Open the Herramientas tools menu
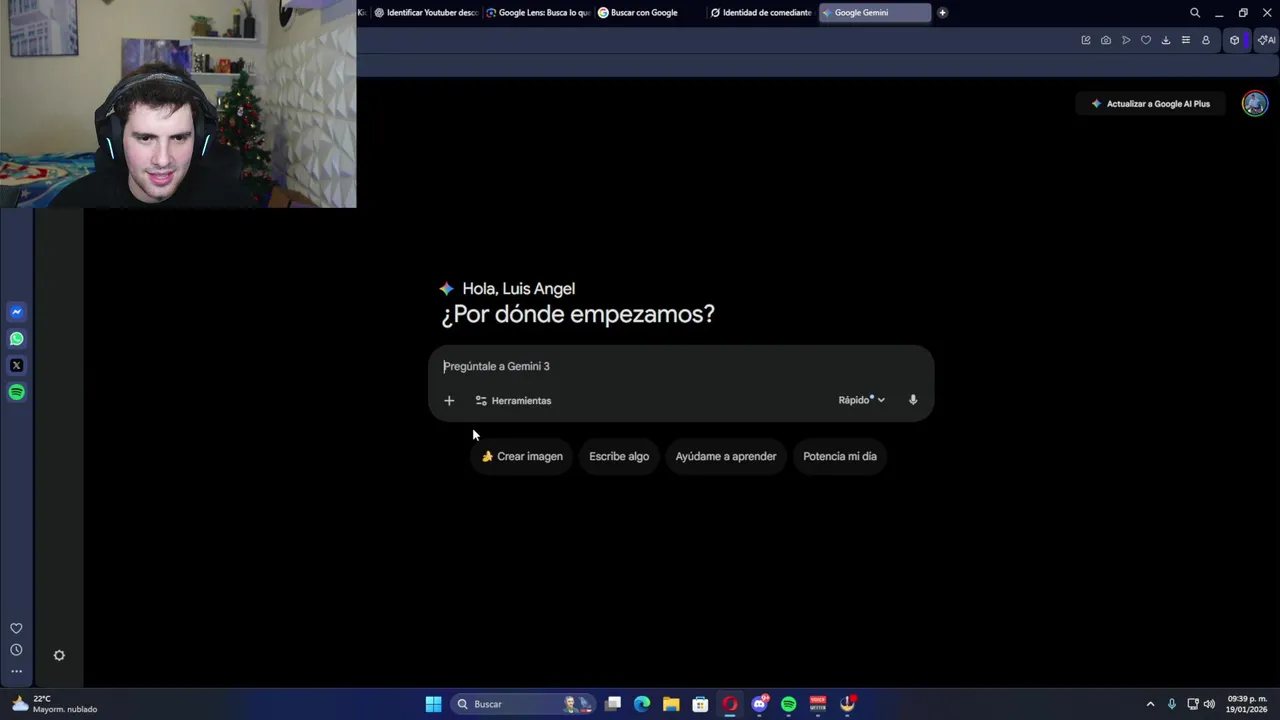Image resolution: width=1280 pixels, height=720 pixels. point(513,400)
